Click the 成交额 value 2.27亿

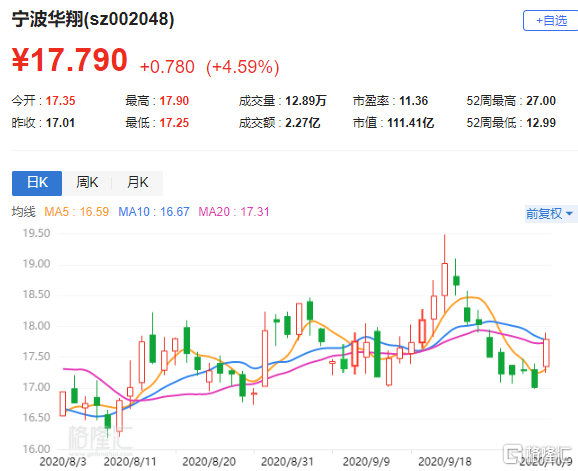303,123
